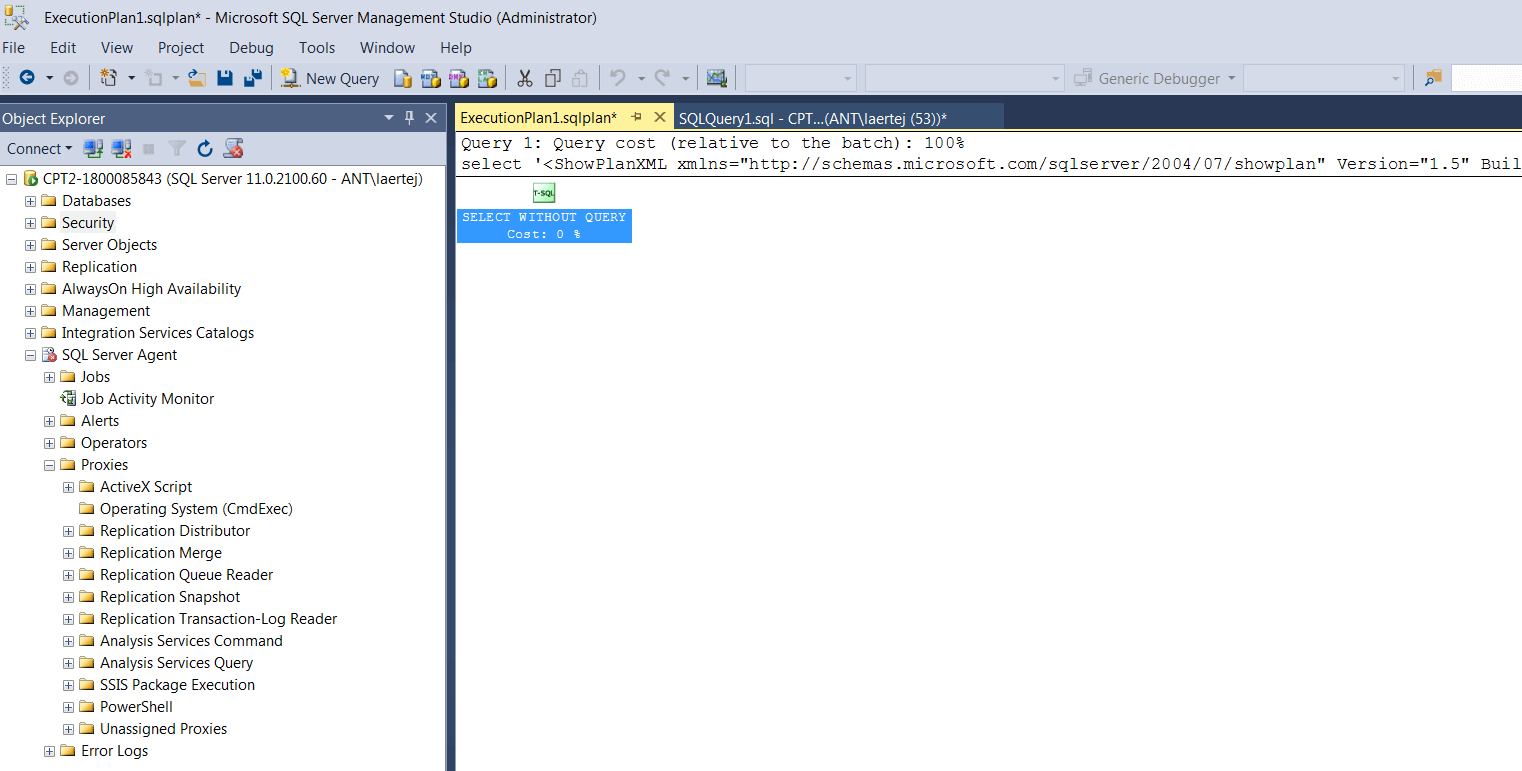The width and height of the screenshot is (1522, 771).
Task: Select Integration Services Catalogs tree item
Action: point(158,333)
